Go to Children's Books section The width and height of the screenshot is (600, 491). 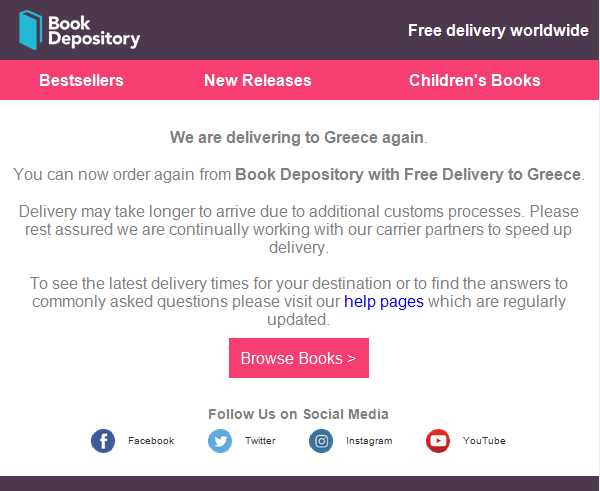pos(474,80)
